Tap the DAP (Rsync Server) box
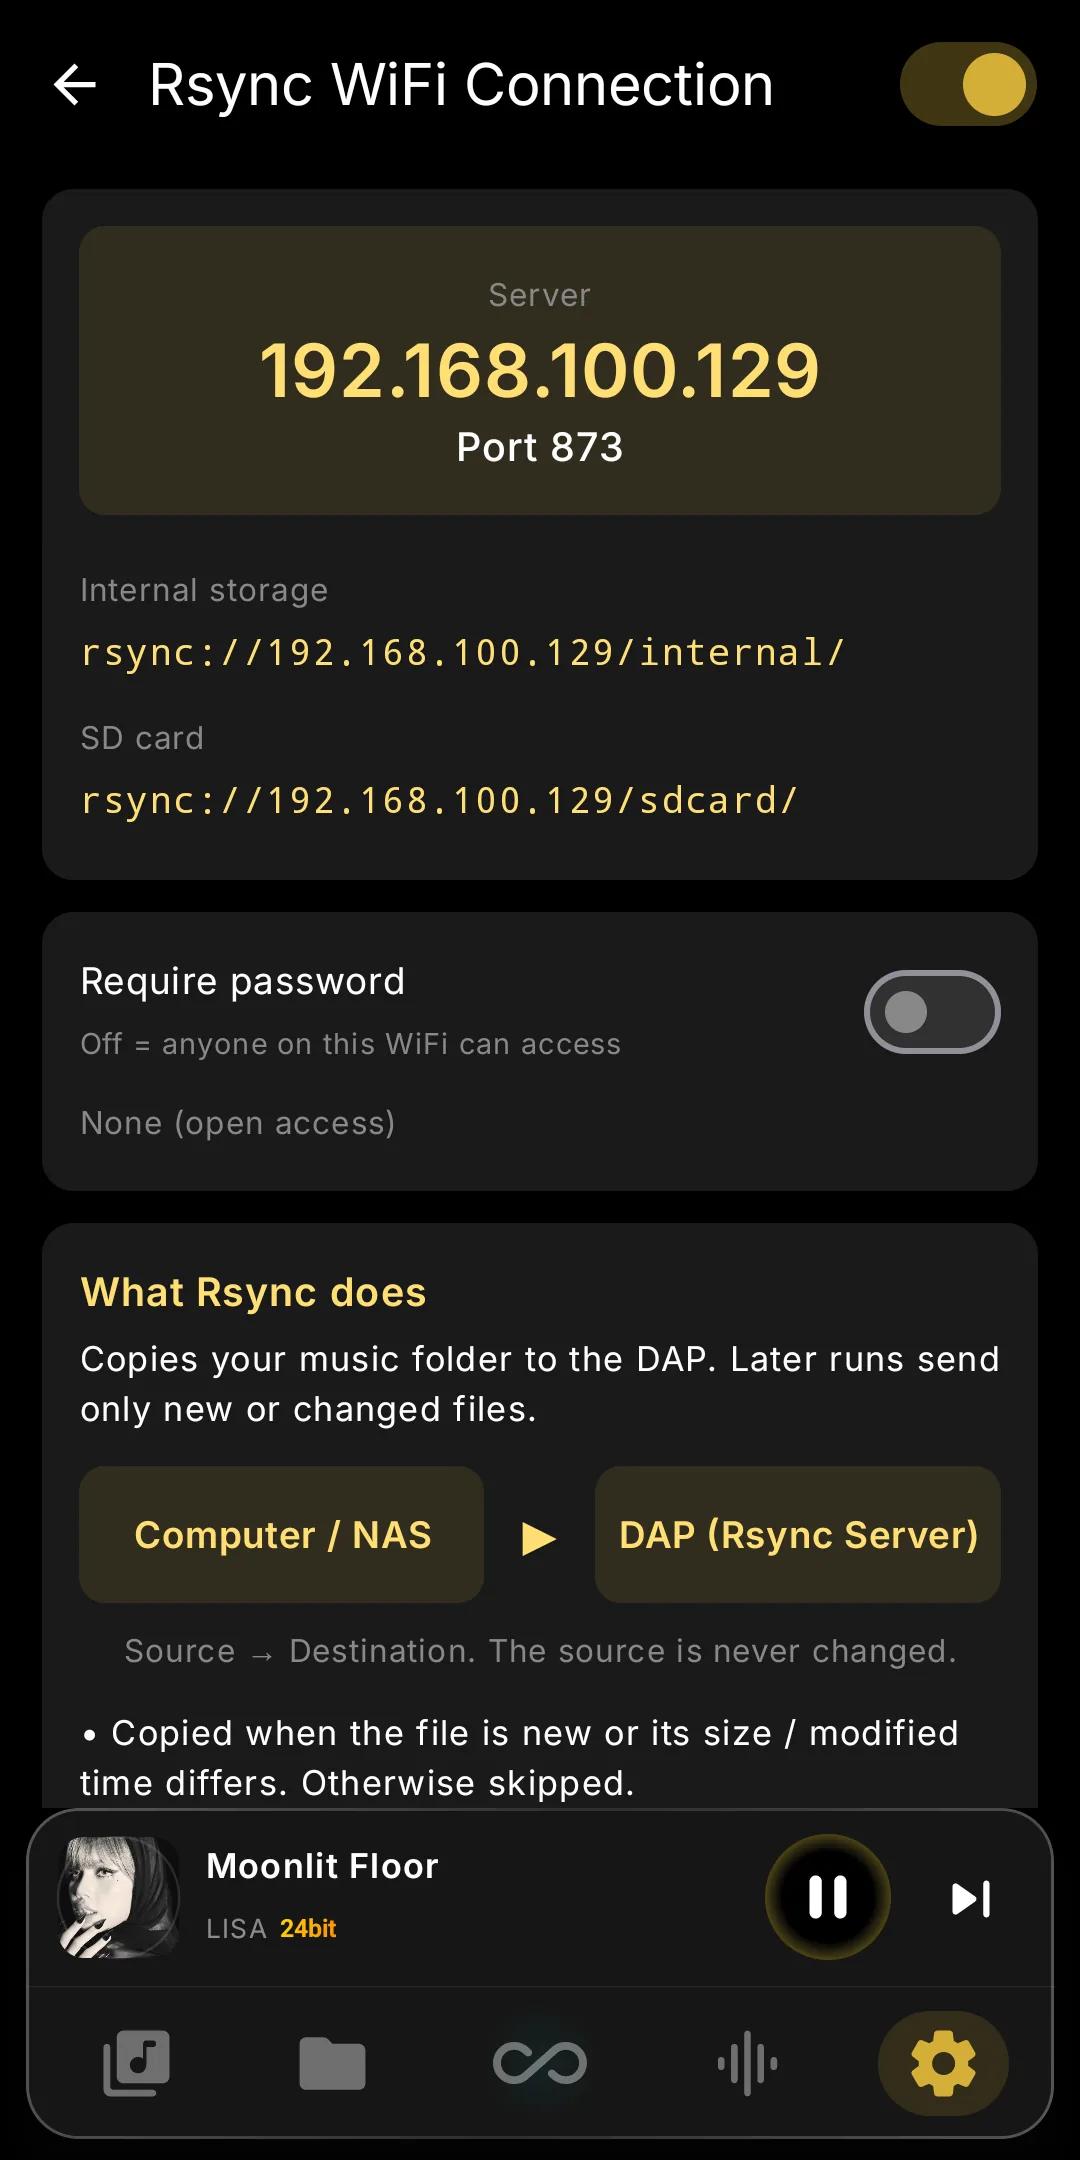The image size is (1080, 2160). [x=798, y=1535]
